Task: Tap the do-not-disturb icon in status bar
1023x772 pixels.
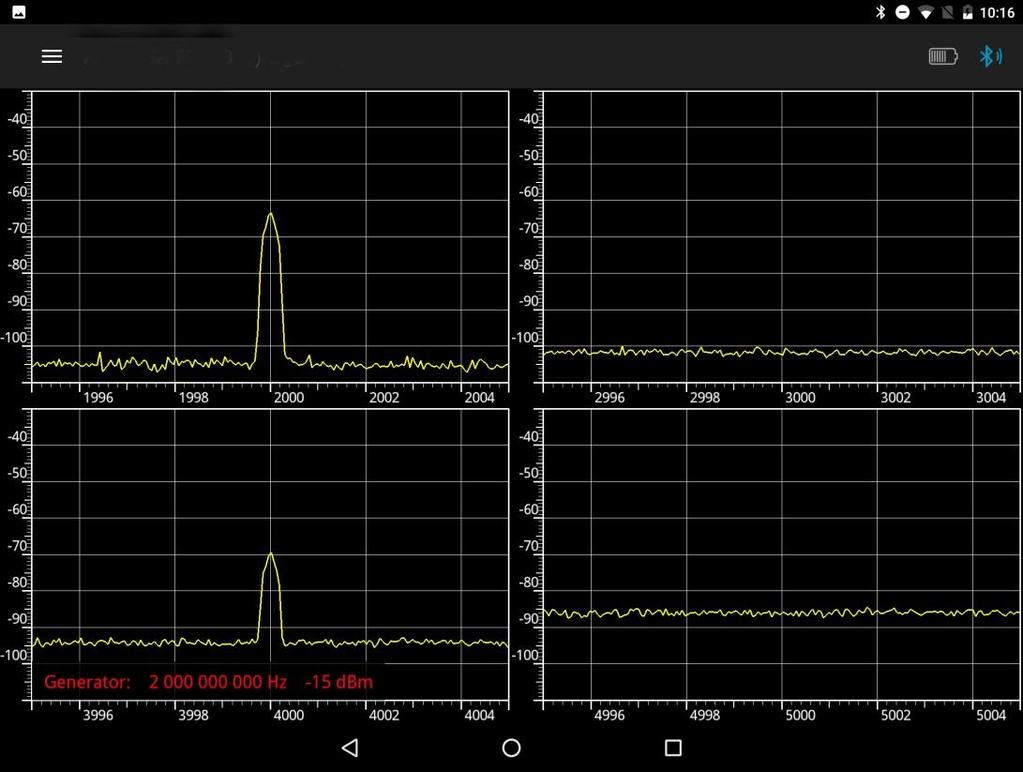Action: point(902,12)
